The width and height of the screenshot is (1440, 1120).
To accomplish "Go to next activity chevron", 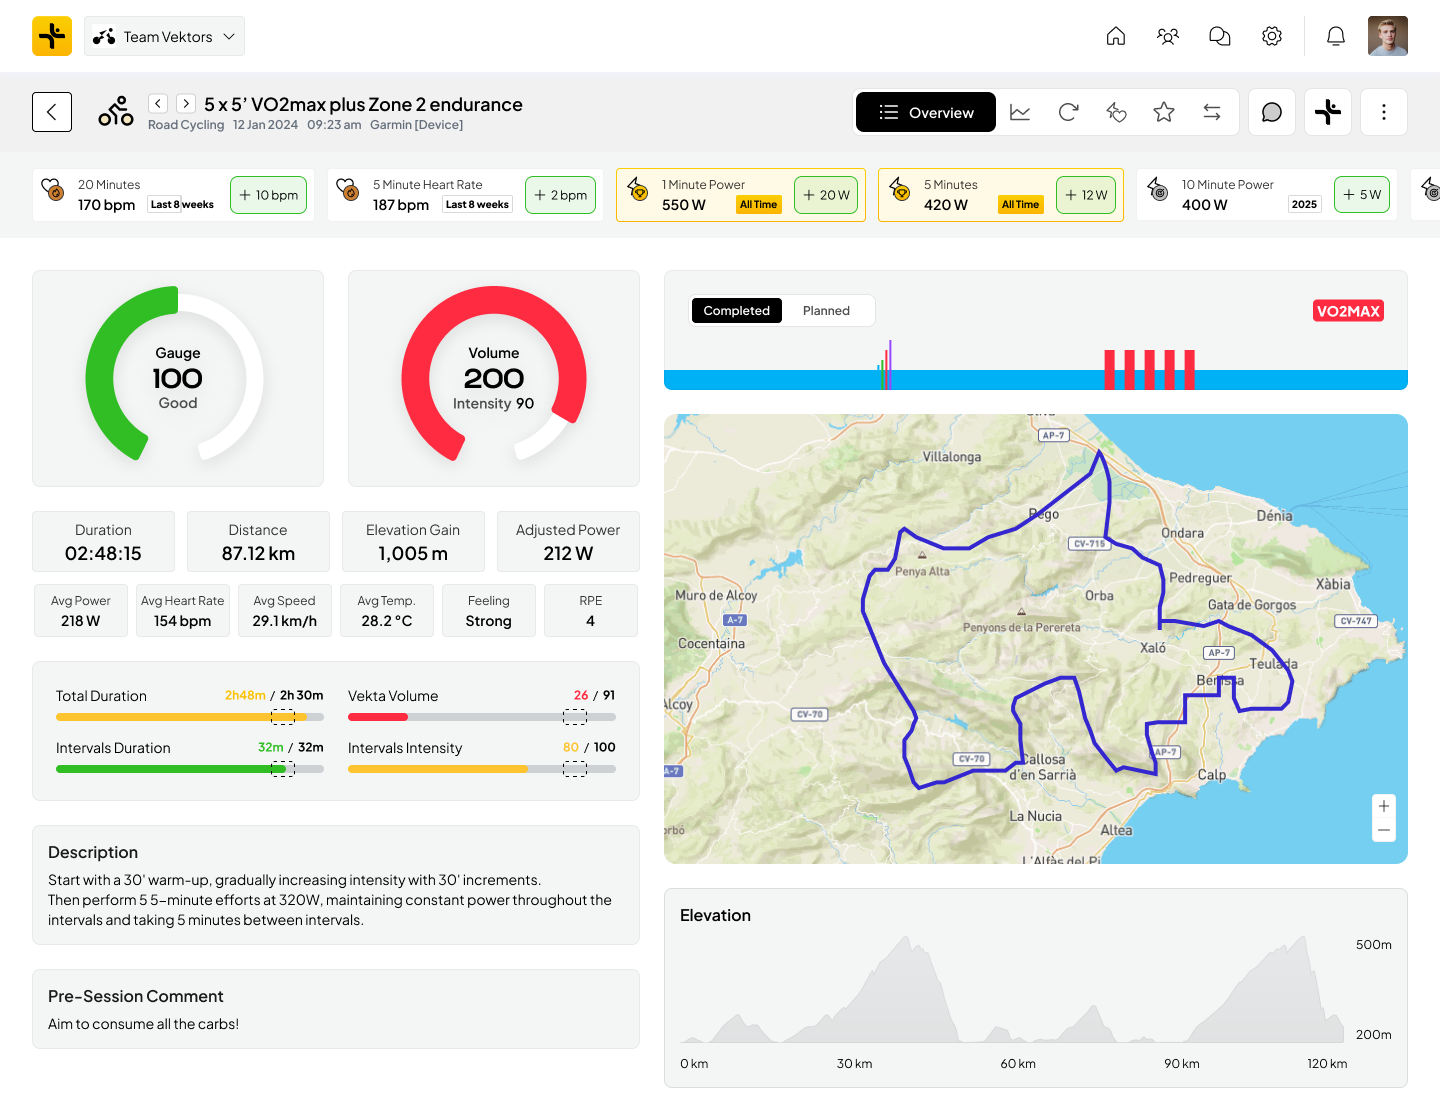I will [x=186, y=103].
